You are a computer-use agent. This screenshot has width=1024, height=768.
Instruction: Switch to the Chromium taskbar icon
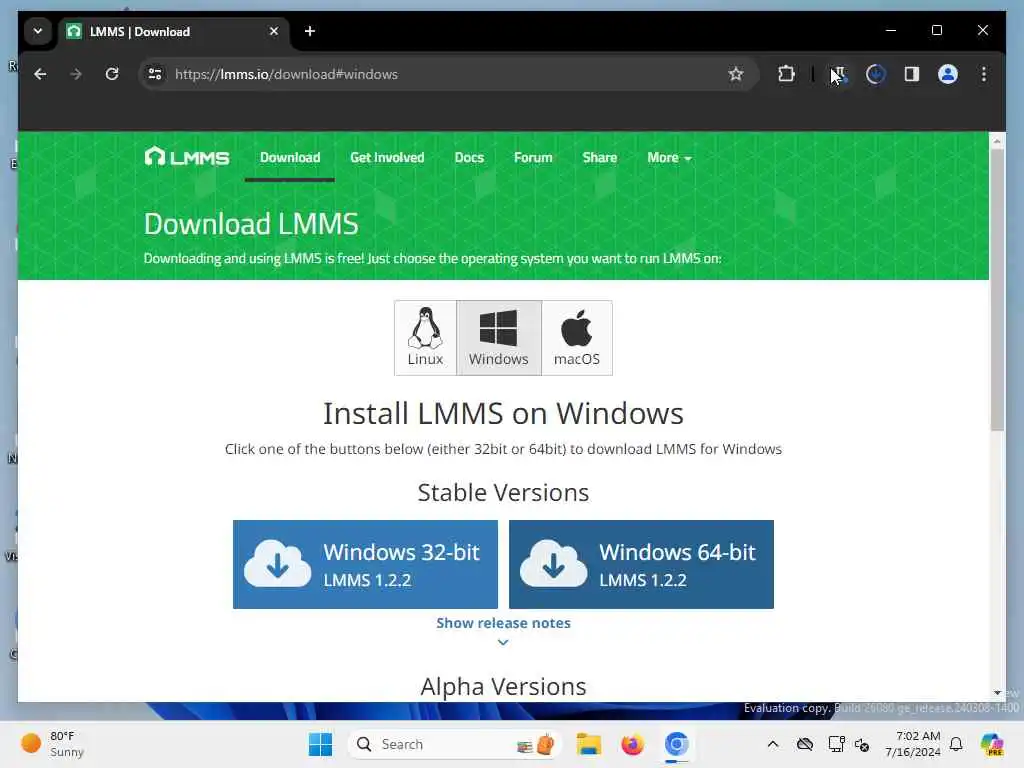click(677, 744)
